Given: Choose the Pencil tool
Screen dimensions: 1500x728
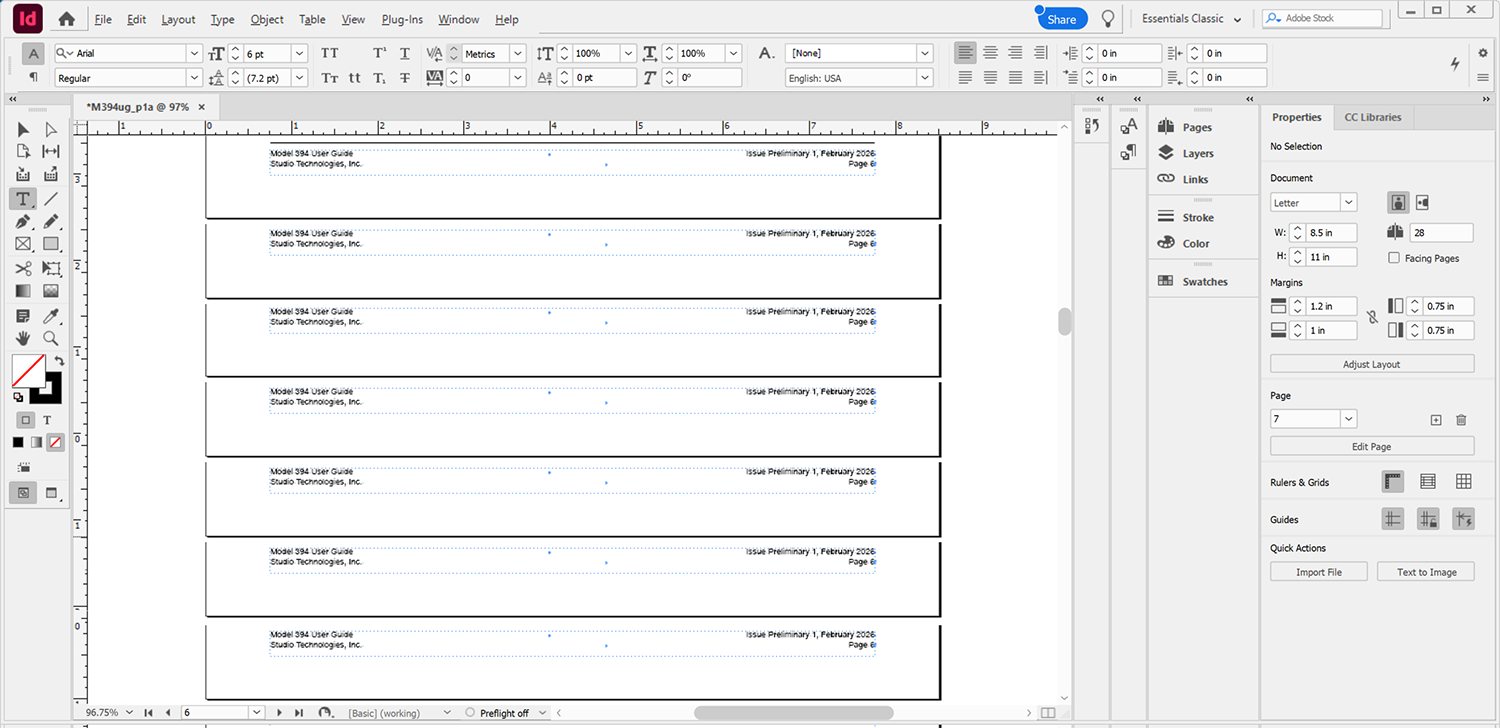Looking at the screenshot, I should coord(51,221).
